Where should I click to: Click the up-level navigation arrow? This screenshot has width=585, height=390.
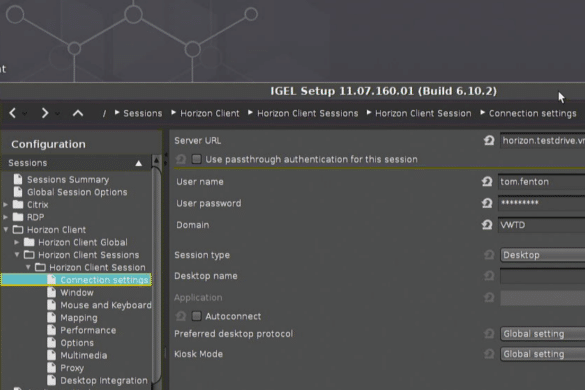click(78, 113)
